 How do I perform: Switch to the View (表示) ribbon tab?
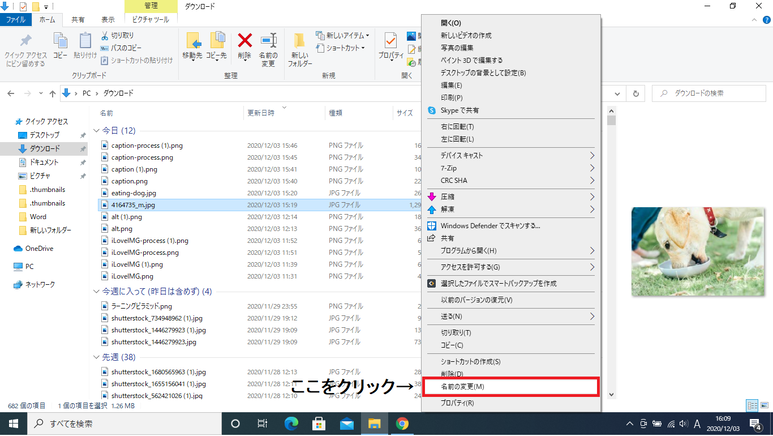[x=108, y=20]
